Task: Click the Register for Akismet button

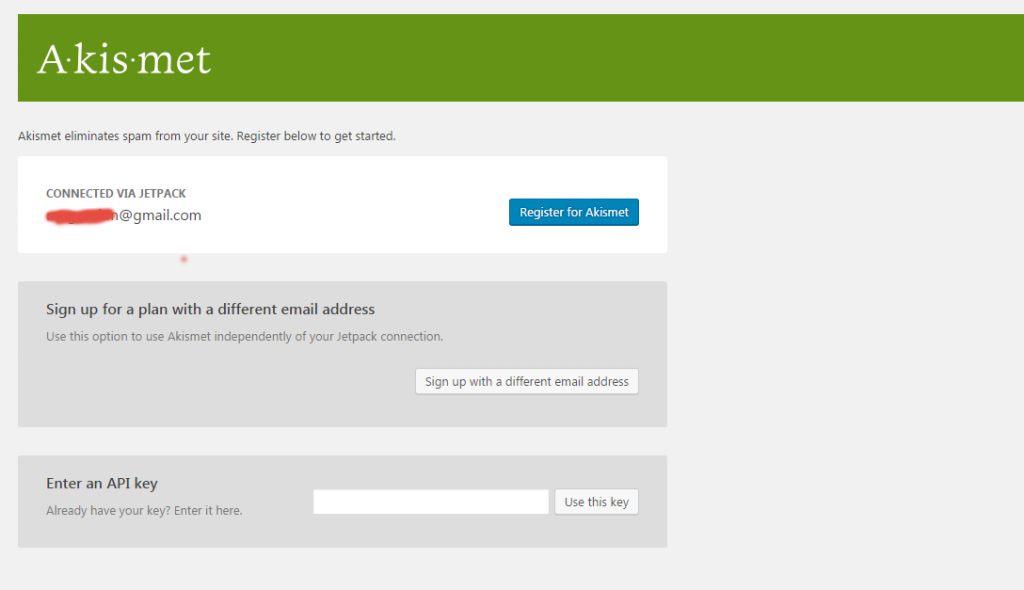Action: coord(573,213)
